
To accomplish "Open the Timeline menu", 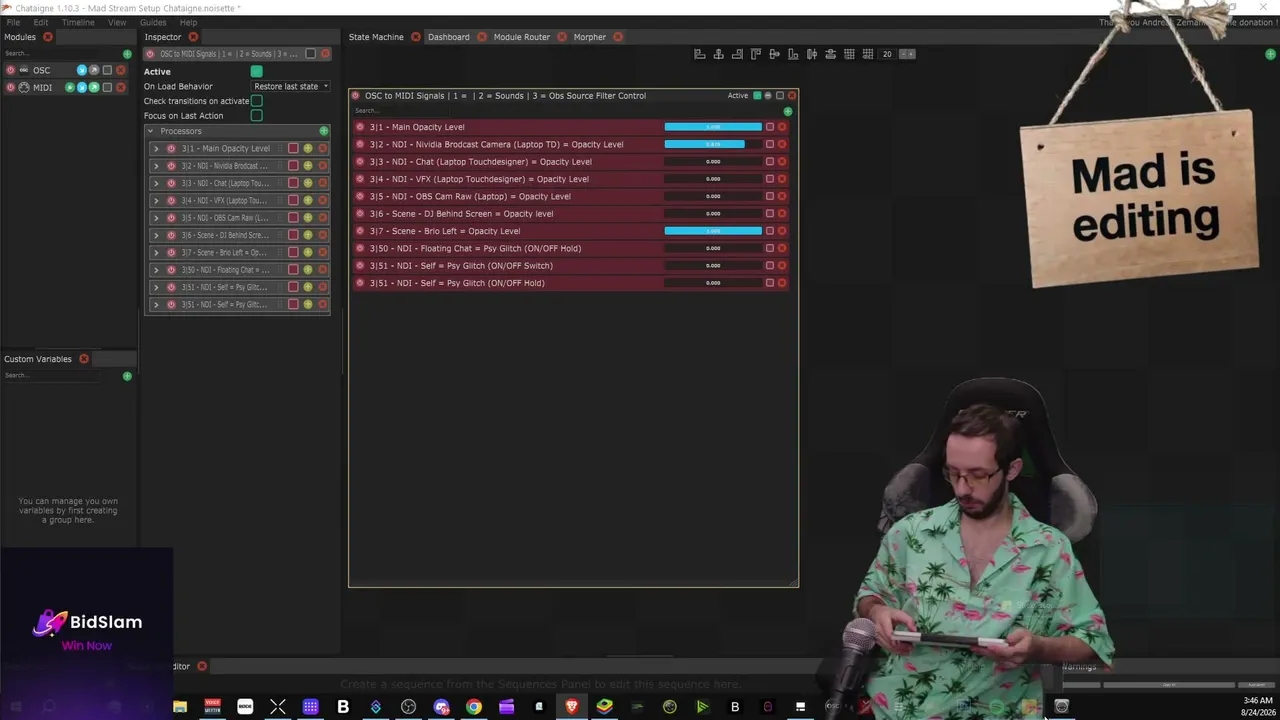I will 78,22.
